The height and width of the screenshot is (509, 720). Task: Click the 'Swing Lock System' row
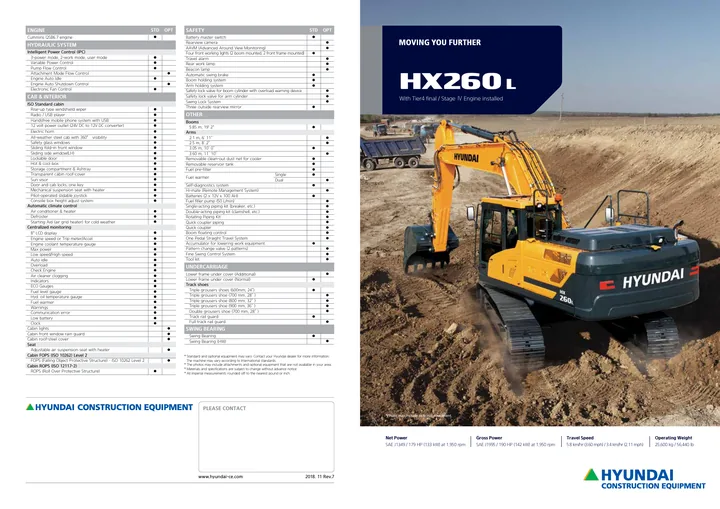tap(259, 102)
